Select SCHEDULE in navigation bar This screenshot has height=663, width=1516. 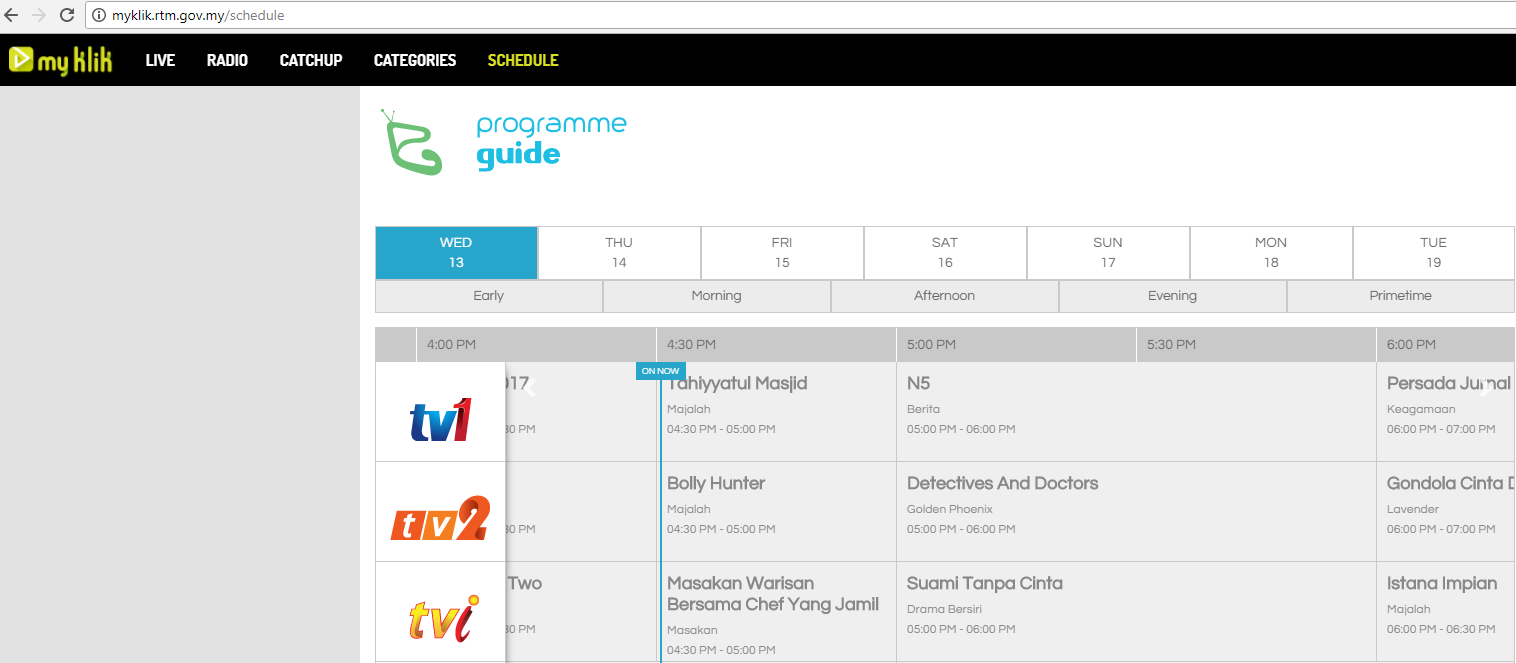[x=523, y=60]
